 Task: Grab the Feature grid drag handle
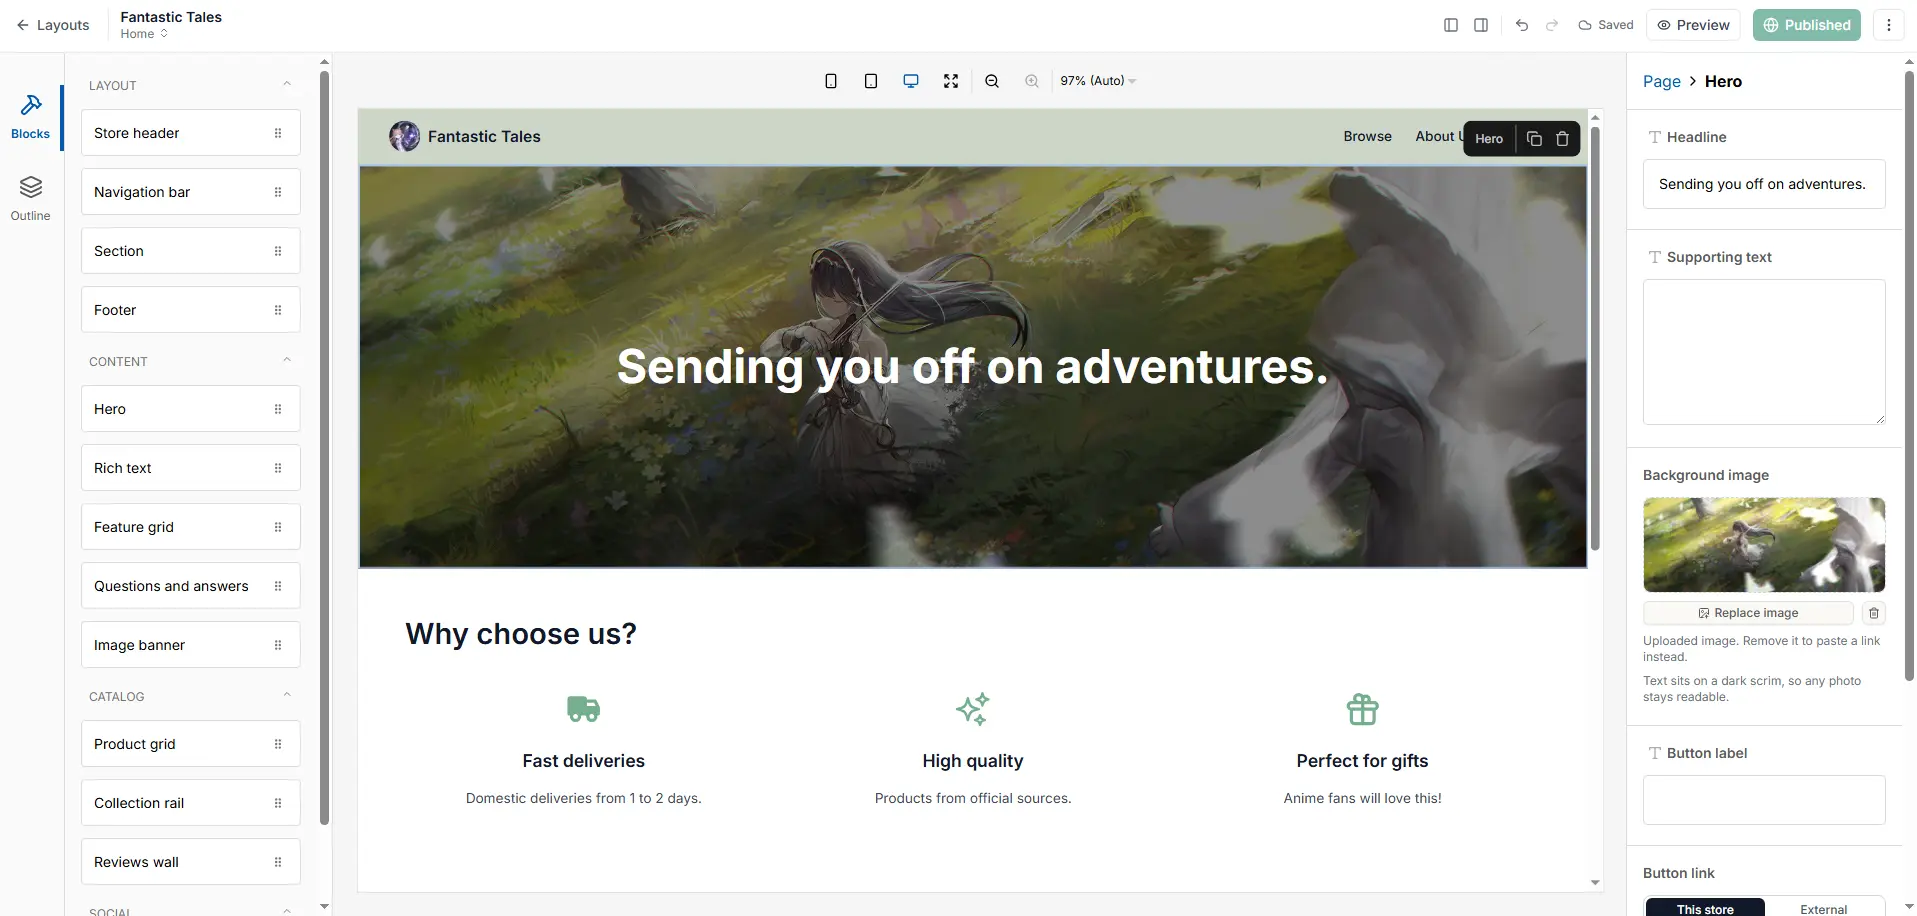278,527
